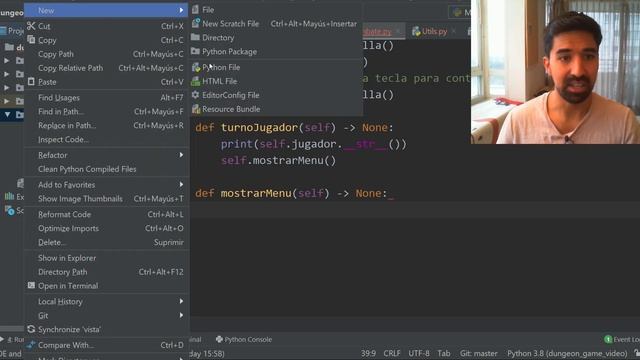Choose Optimize Imports

[x=106, y=229]
